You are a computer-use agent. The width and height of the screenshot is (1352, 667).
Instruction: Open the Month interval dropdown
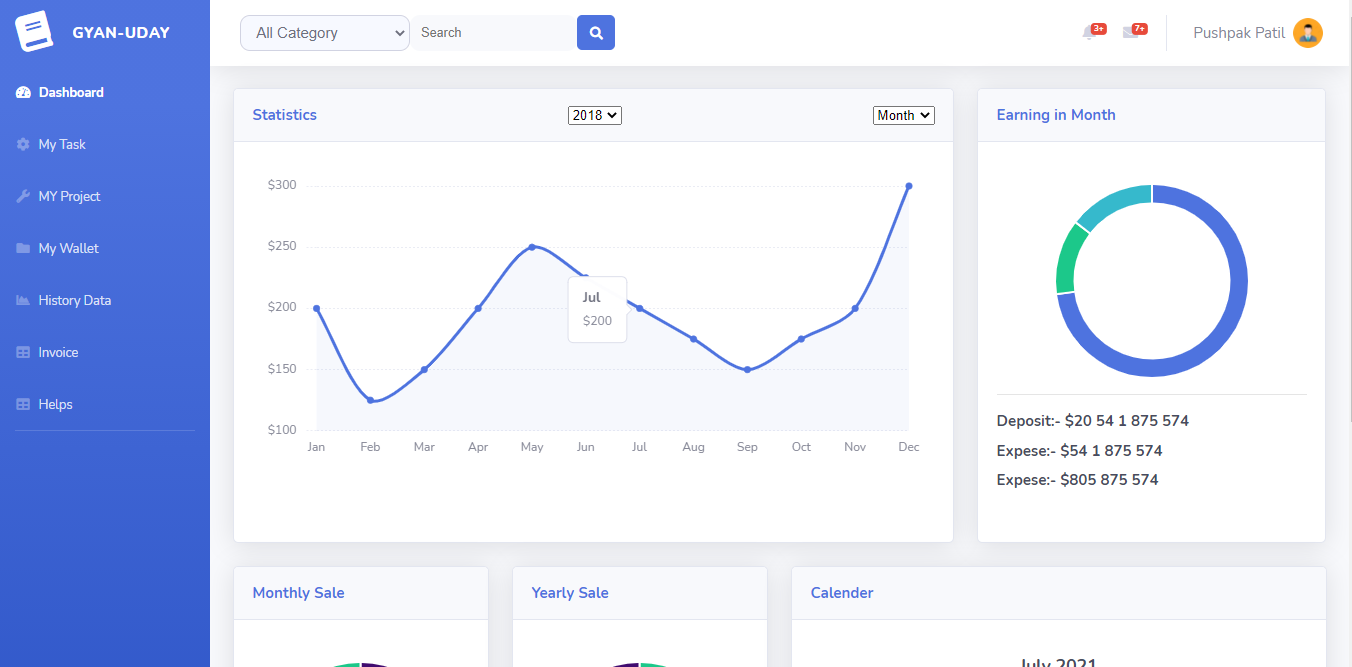coord(903,114)
